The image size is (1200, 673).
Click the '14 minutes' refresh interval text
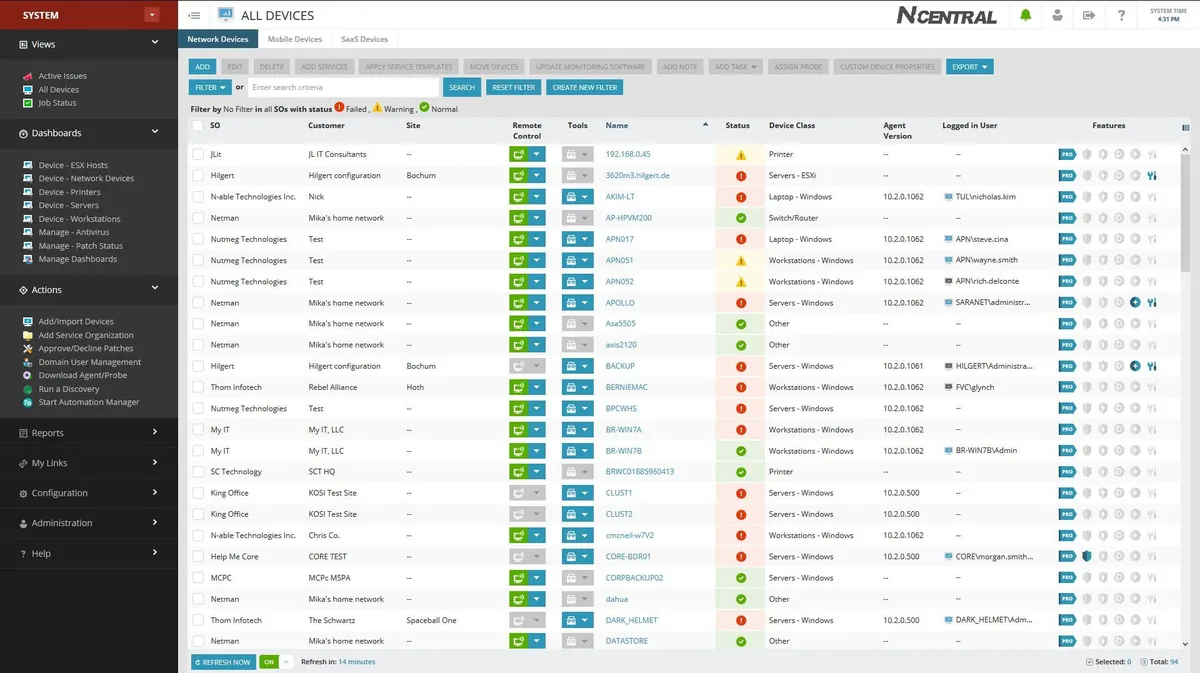tap(357, 662)
